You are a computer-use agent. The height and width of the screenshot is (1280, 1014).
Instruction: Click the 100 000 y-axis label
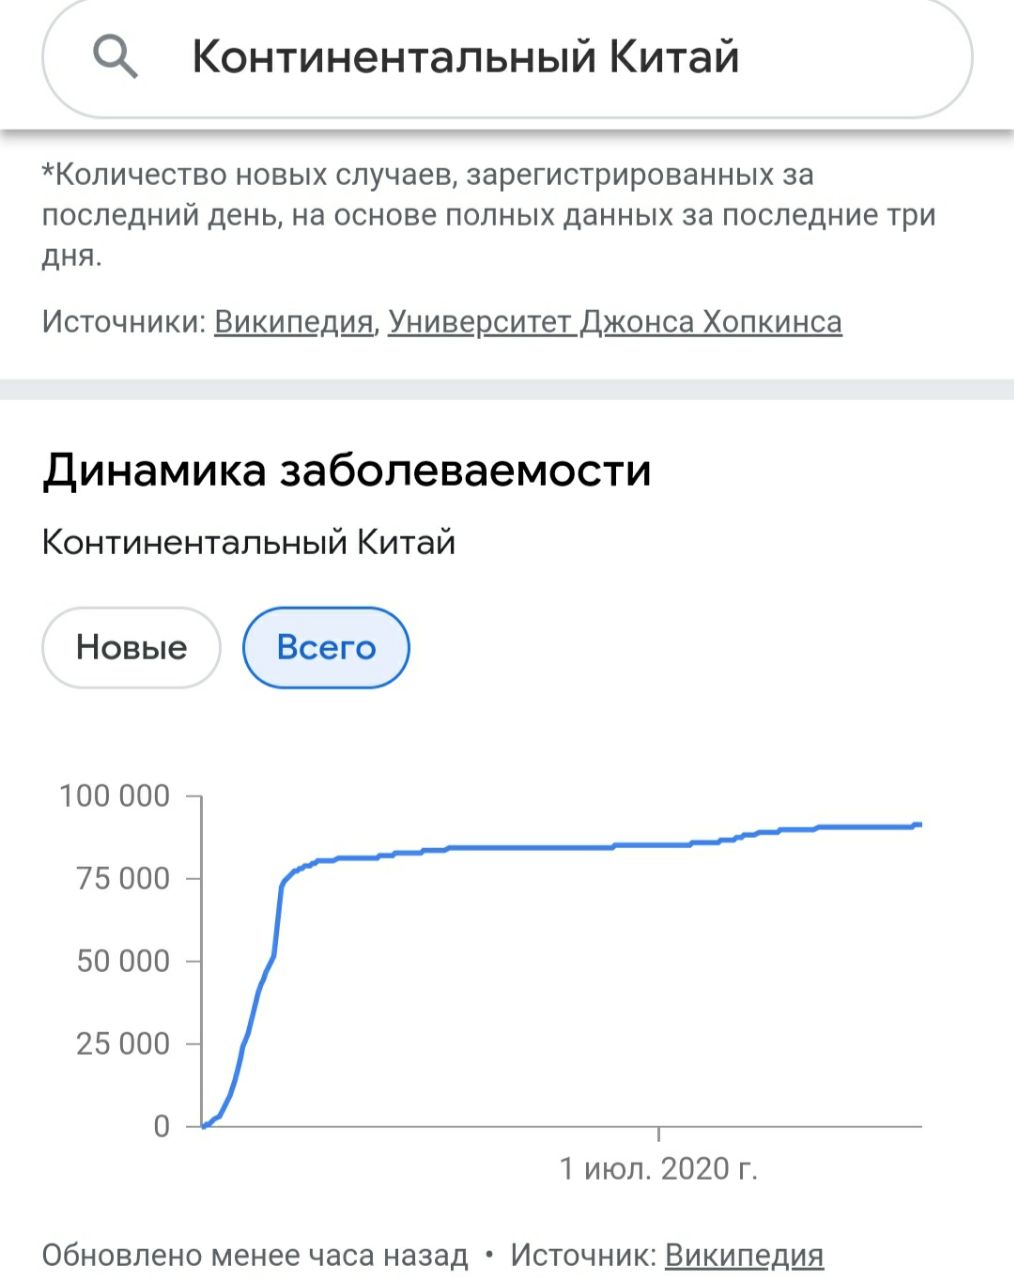(115, 796)
